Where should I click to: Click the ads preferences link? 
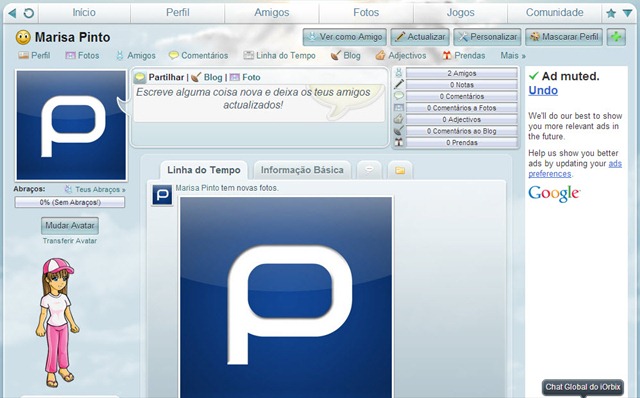575,169
